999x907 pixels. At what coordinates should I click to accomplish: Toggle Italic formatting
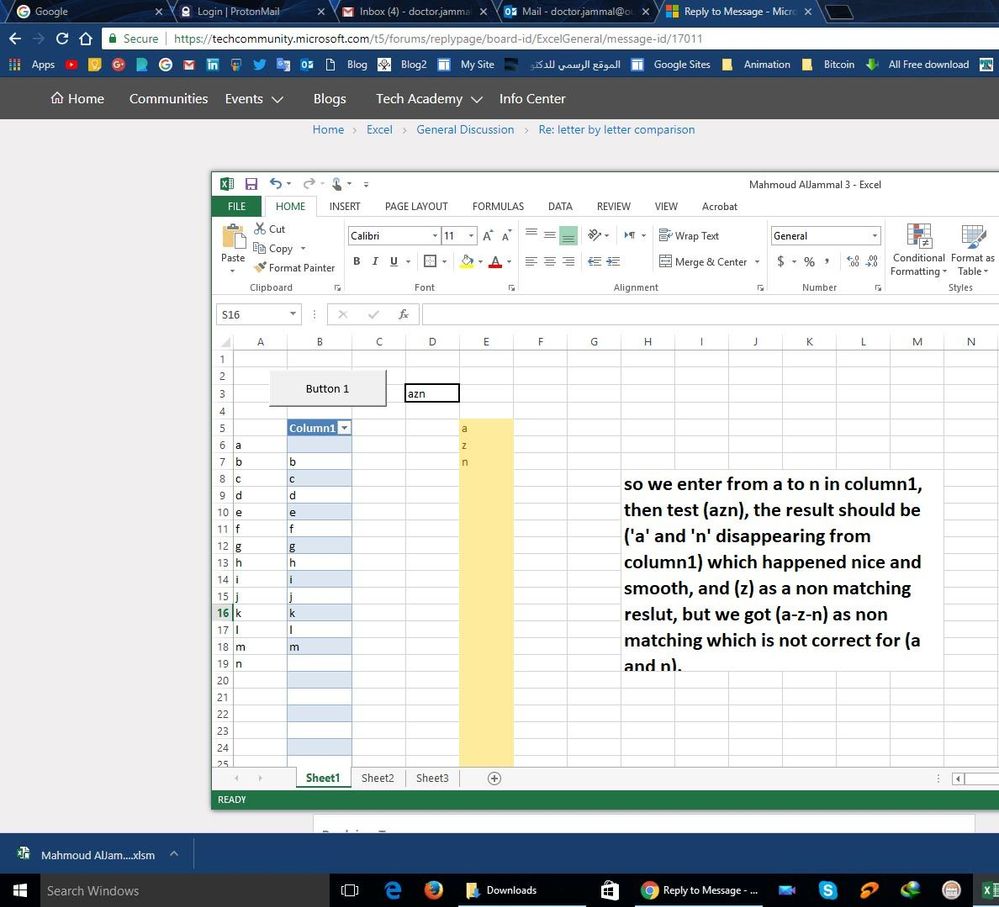[375, 261]
